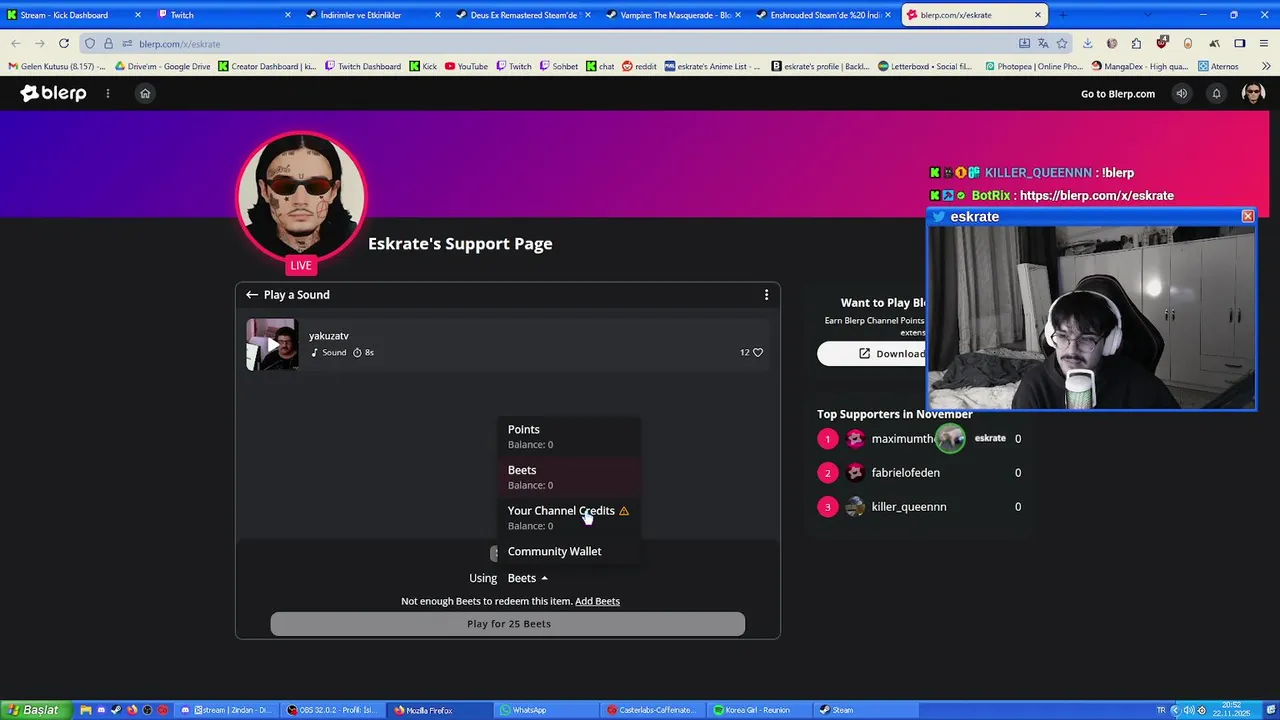Image resolution: width=1280 pixels, height=720 pixels.
Task: Play the yakuzatv sound thumbnail
Action: (272, 344)
